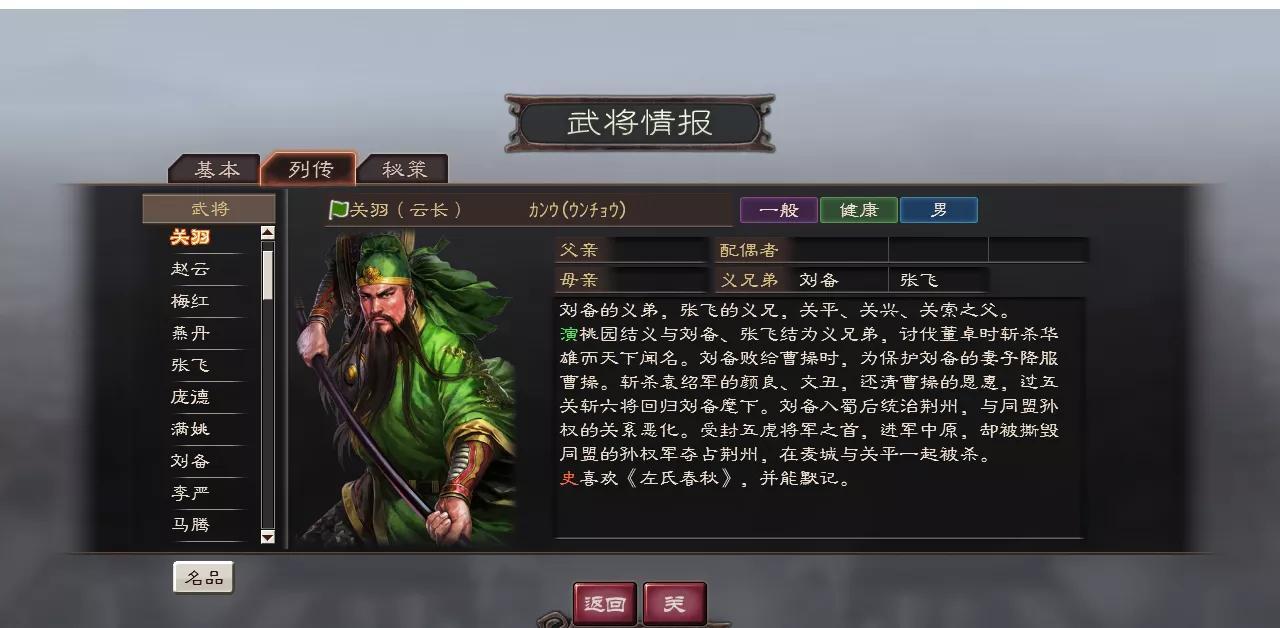
Task: Click the 名品 button
Action: [204, 577]
